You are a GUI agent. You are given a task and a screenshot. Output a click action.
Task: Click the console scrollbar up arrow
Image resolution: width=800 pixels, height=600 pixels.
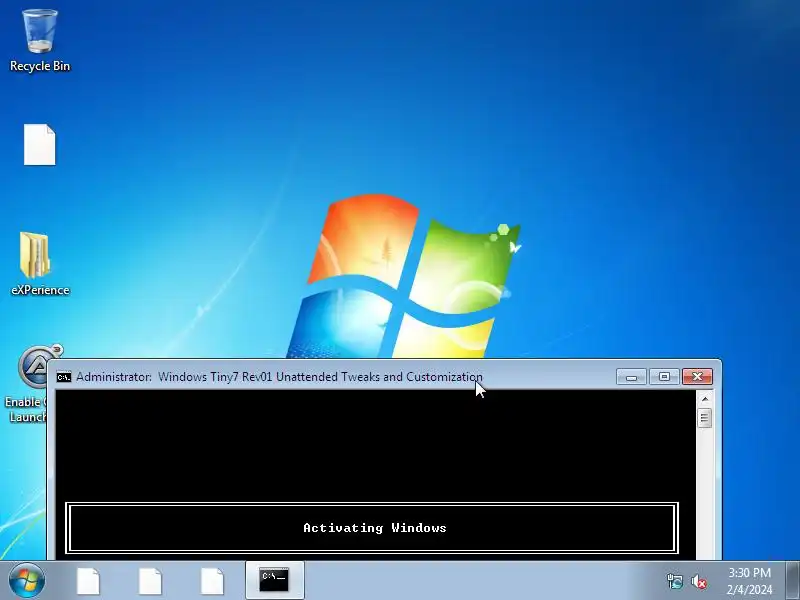tap(705, 398)
